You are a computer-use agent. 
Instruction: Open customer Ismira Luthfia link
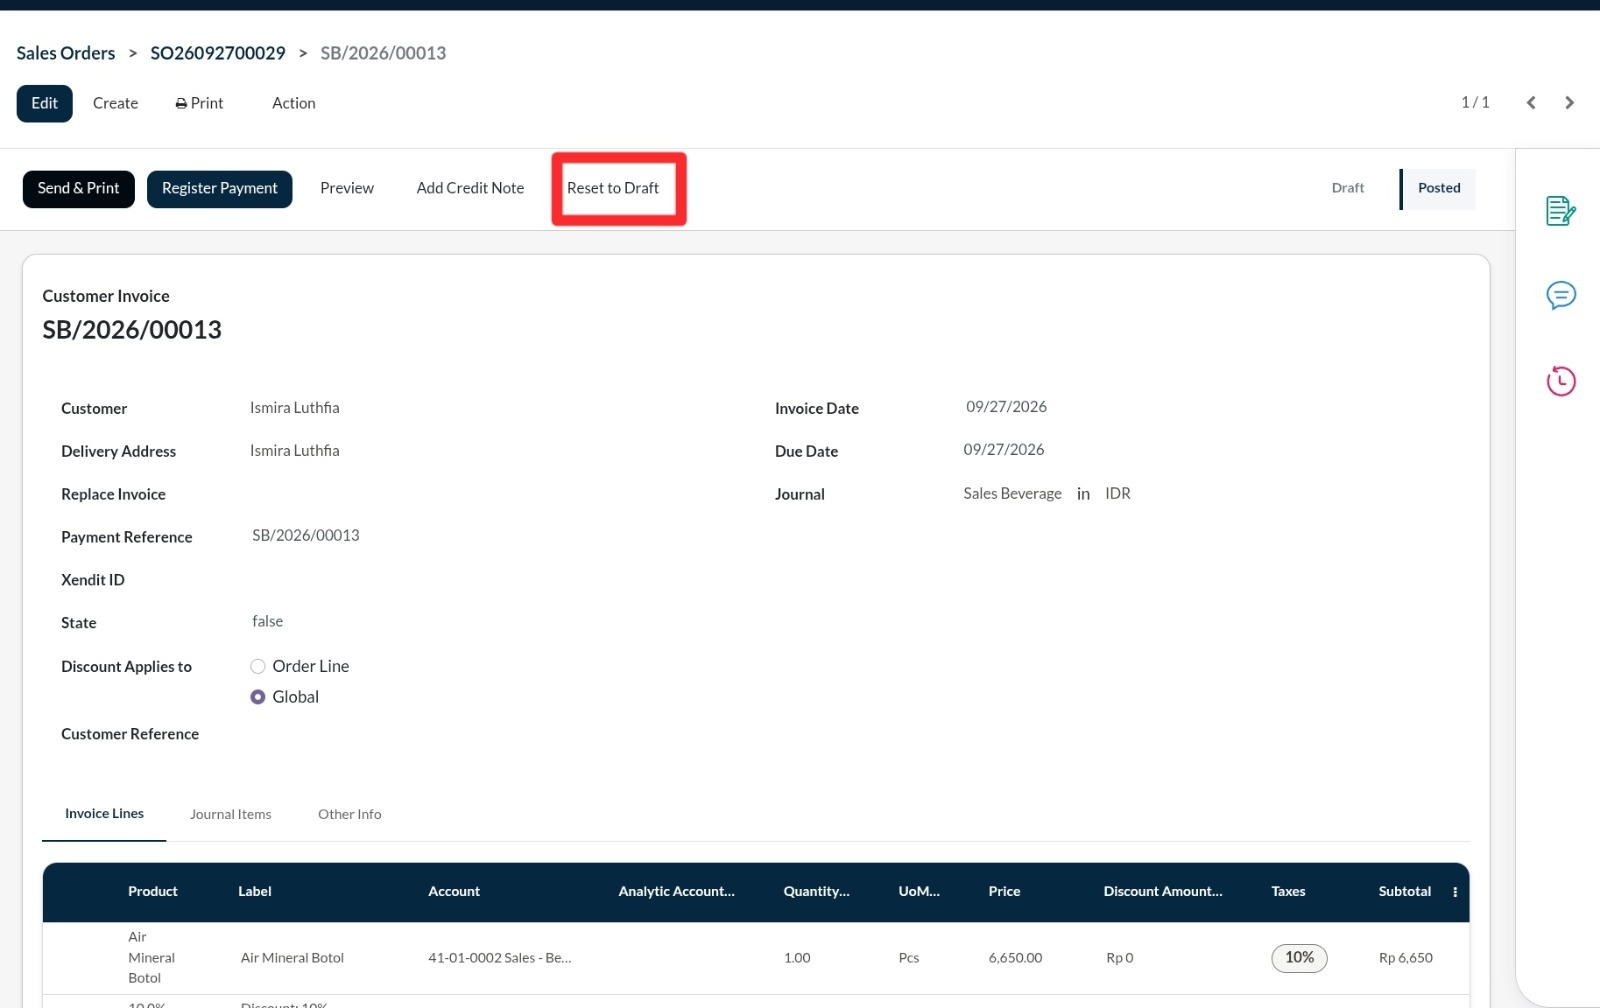pos(295,408)
